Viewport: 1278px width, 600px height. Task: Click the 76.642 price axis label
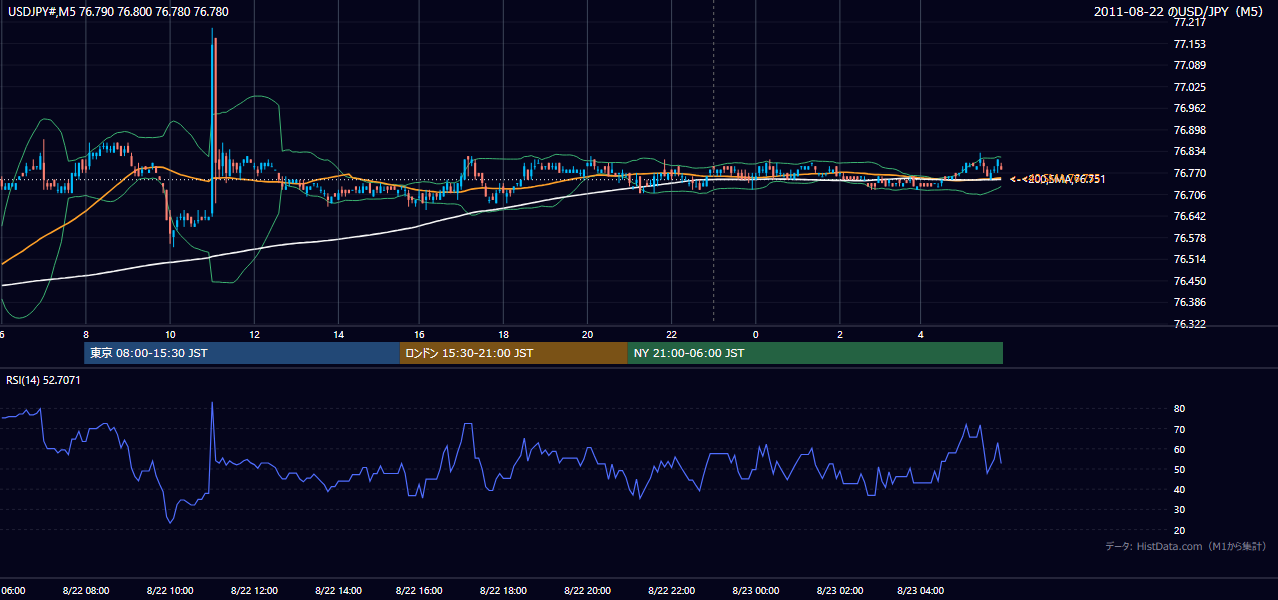[1189, 216]
